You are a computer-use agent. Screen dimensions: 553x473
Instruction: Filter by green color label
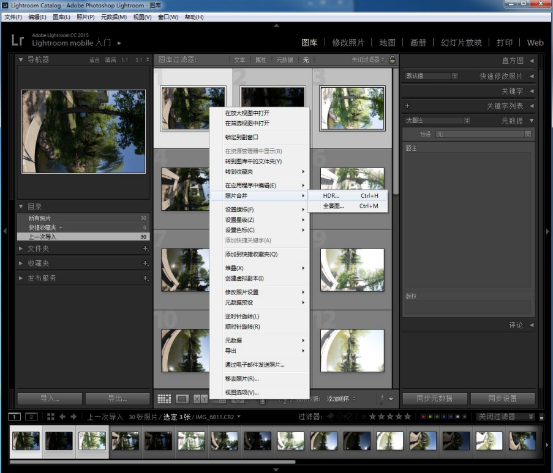pyautogui.click(x=437, y=417)
